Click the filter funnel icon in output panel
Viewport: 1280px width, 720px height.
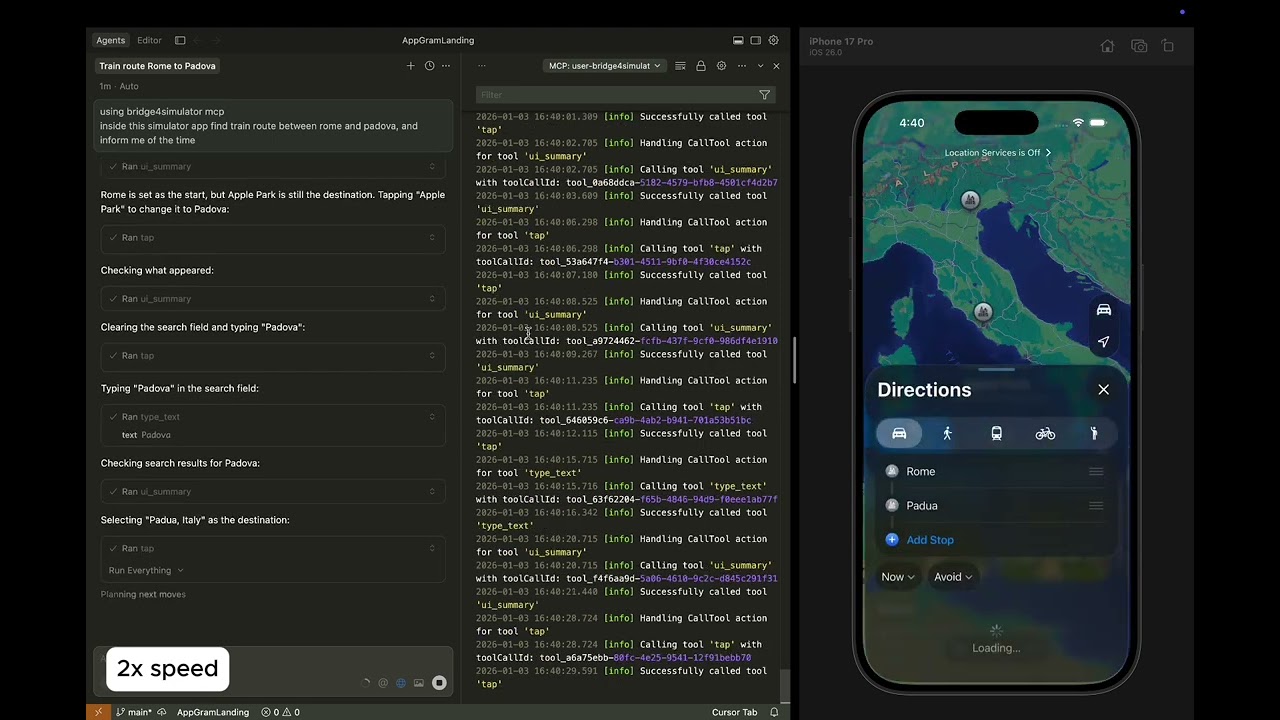tap(764, 95)
